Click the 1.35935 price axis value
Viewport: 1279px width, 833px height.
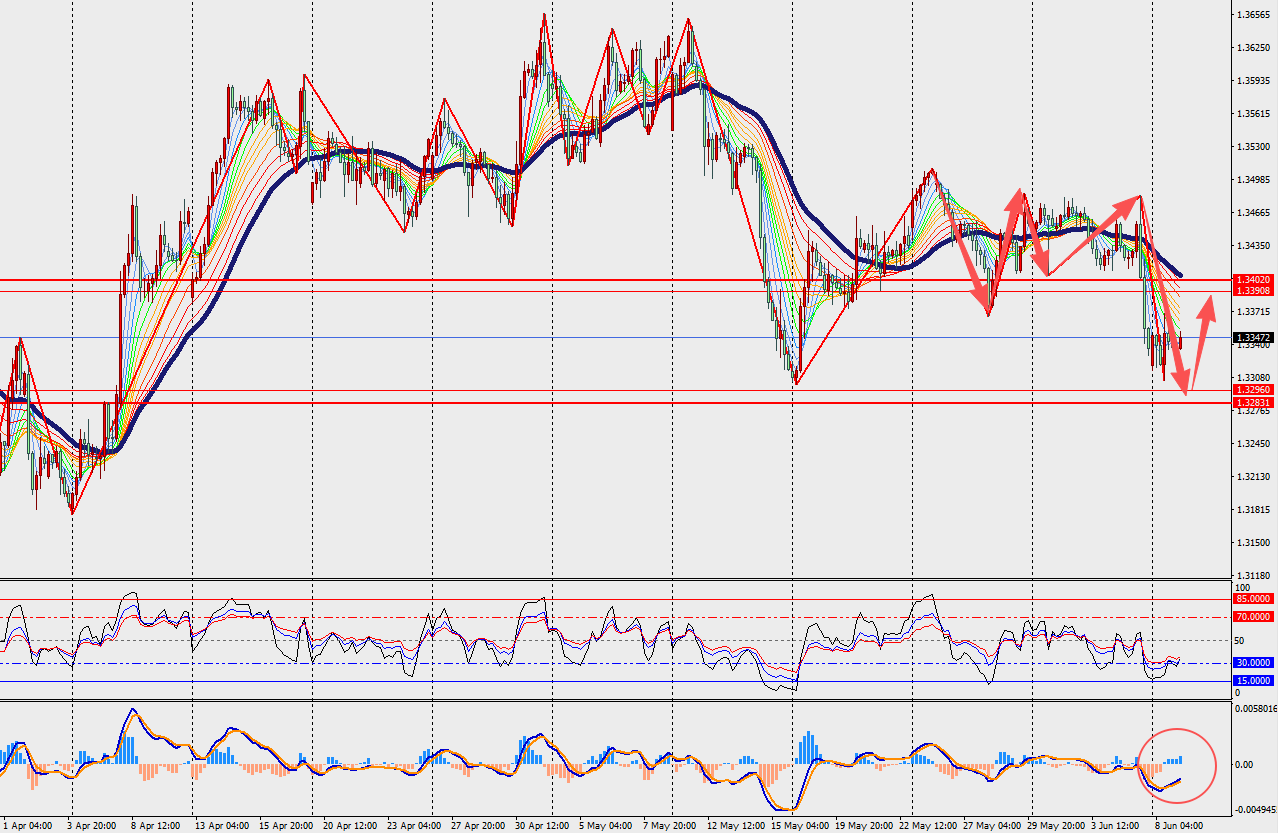coord(1254,81)
